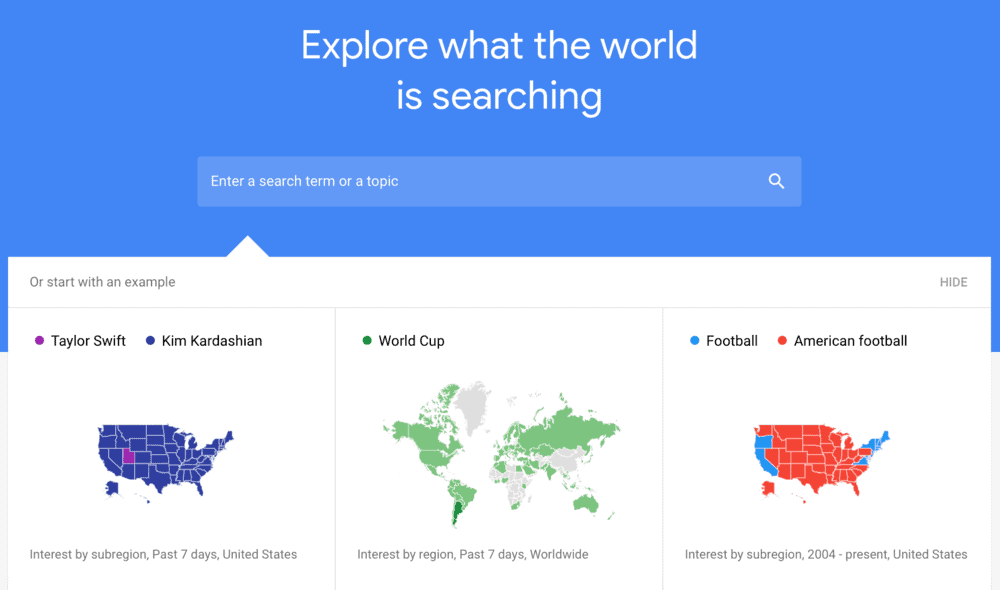Viewport: 1000px width, 590px height.
Task: Click the search magnifying glass icon
Action: point(777,181)
